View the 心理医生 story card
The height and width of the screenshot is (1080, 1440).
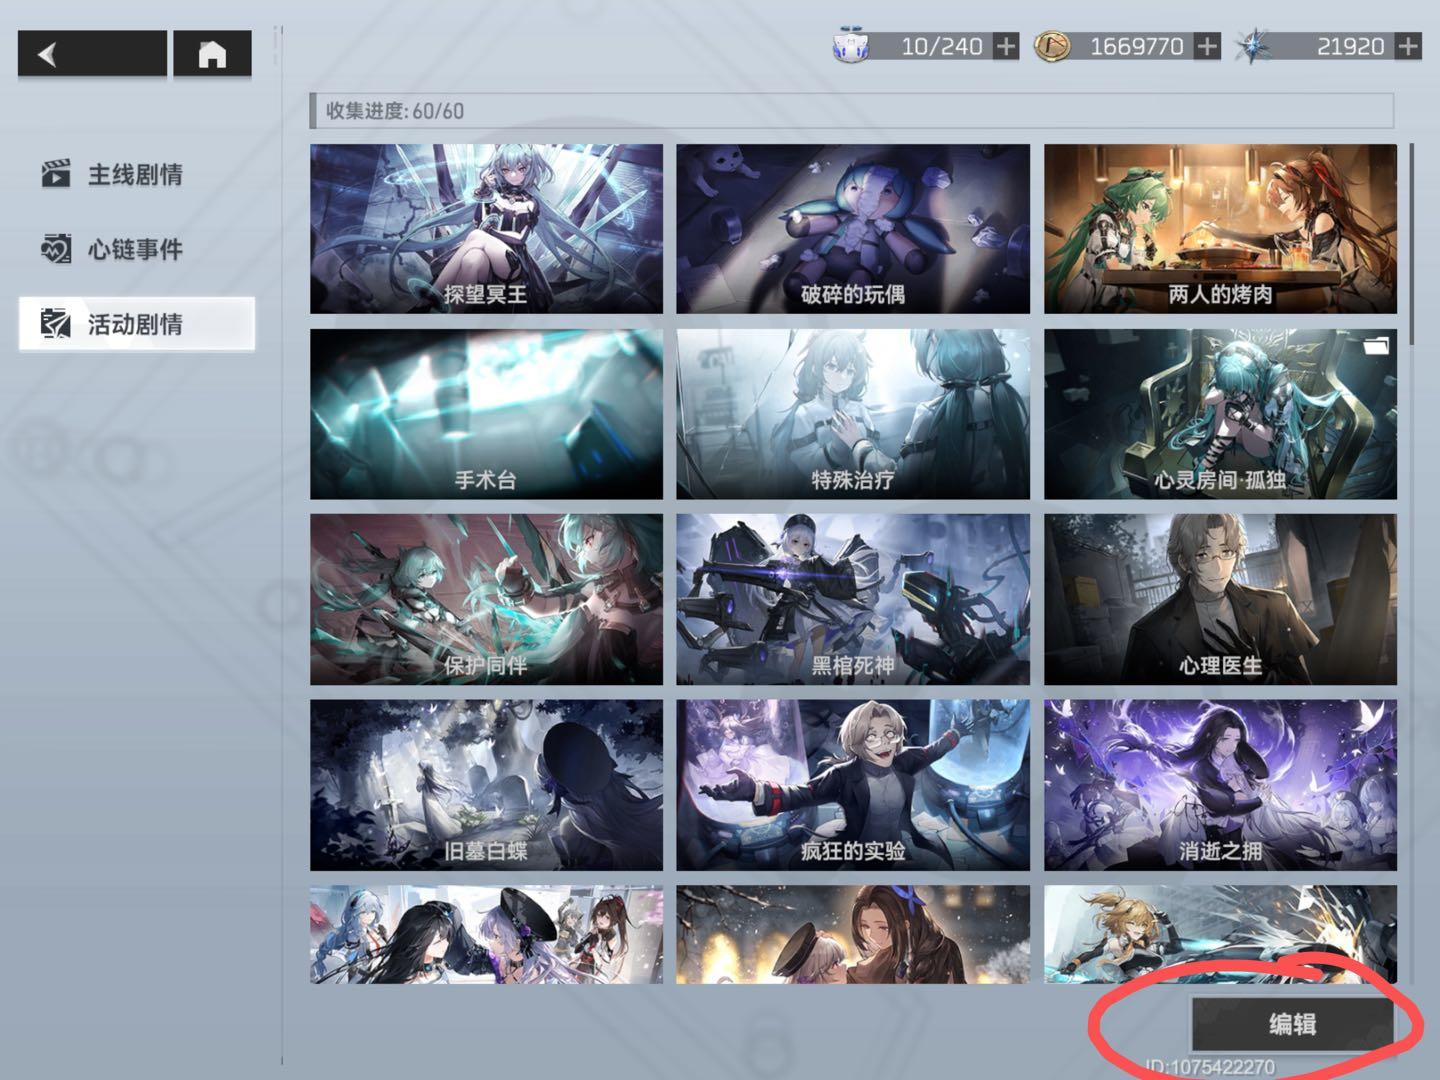coord(1220,600)
